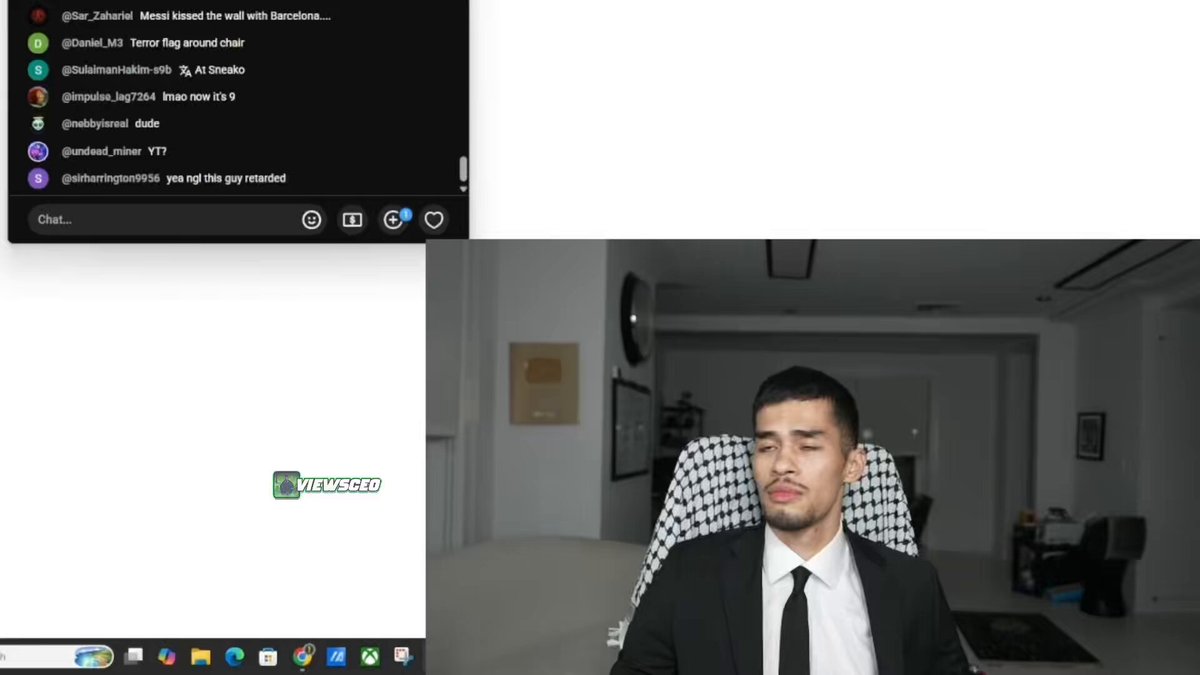Click message 'YT?'
Image resolution: width=1200 pixels, height=675 pixels.
[157, 151]
